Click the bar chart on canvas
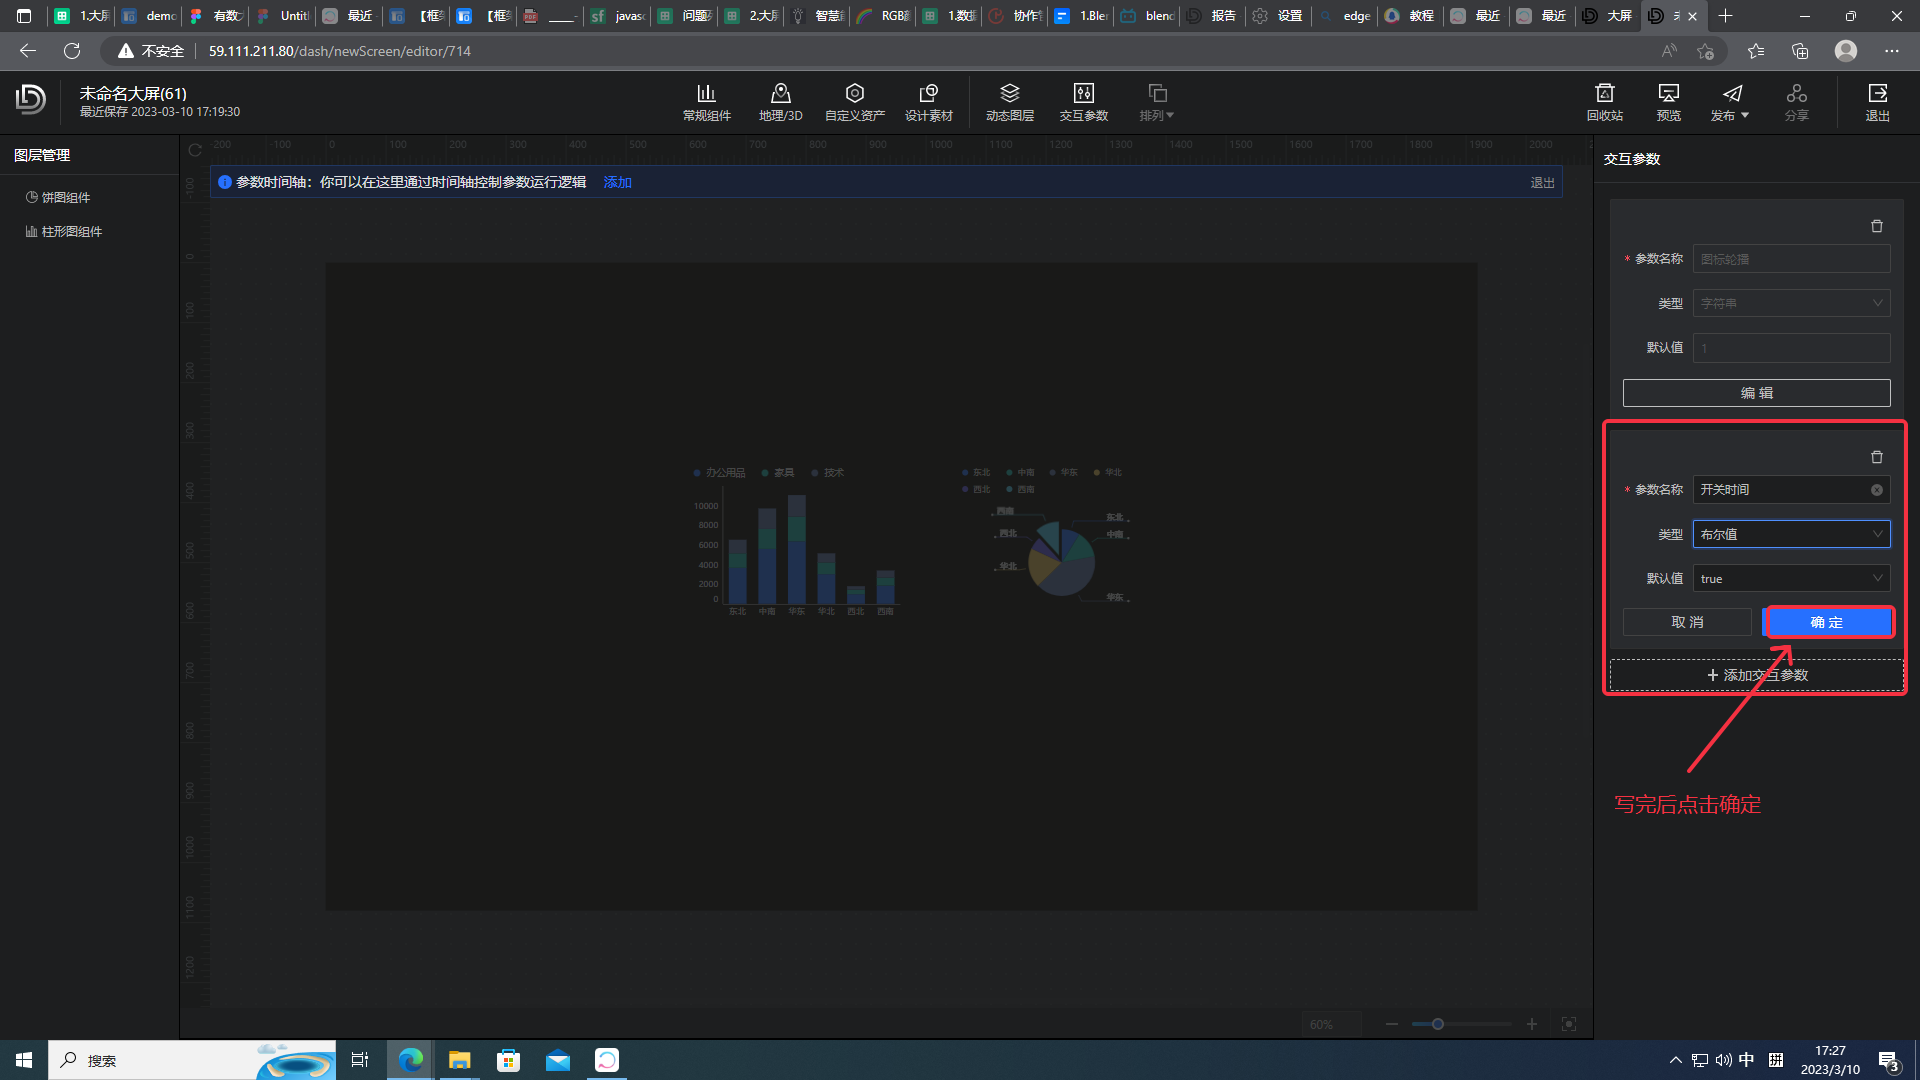 click(796, 541)
